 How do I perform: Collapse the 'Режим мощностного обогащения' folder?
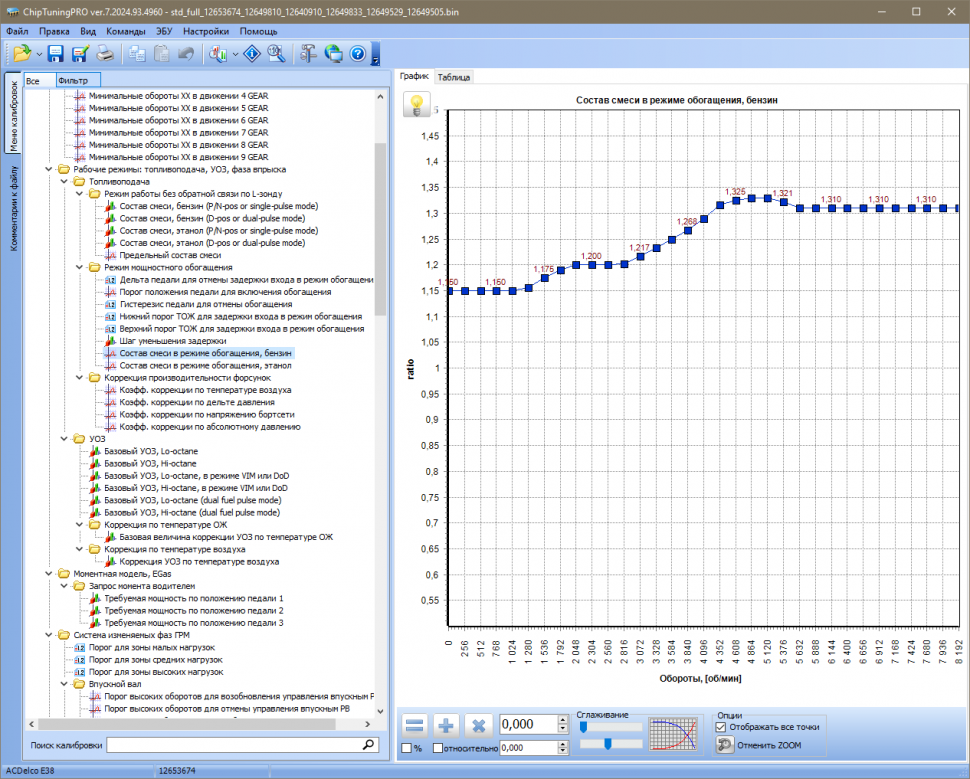80,267
